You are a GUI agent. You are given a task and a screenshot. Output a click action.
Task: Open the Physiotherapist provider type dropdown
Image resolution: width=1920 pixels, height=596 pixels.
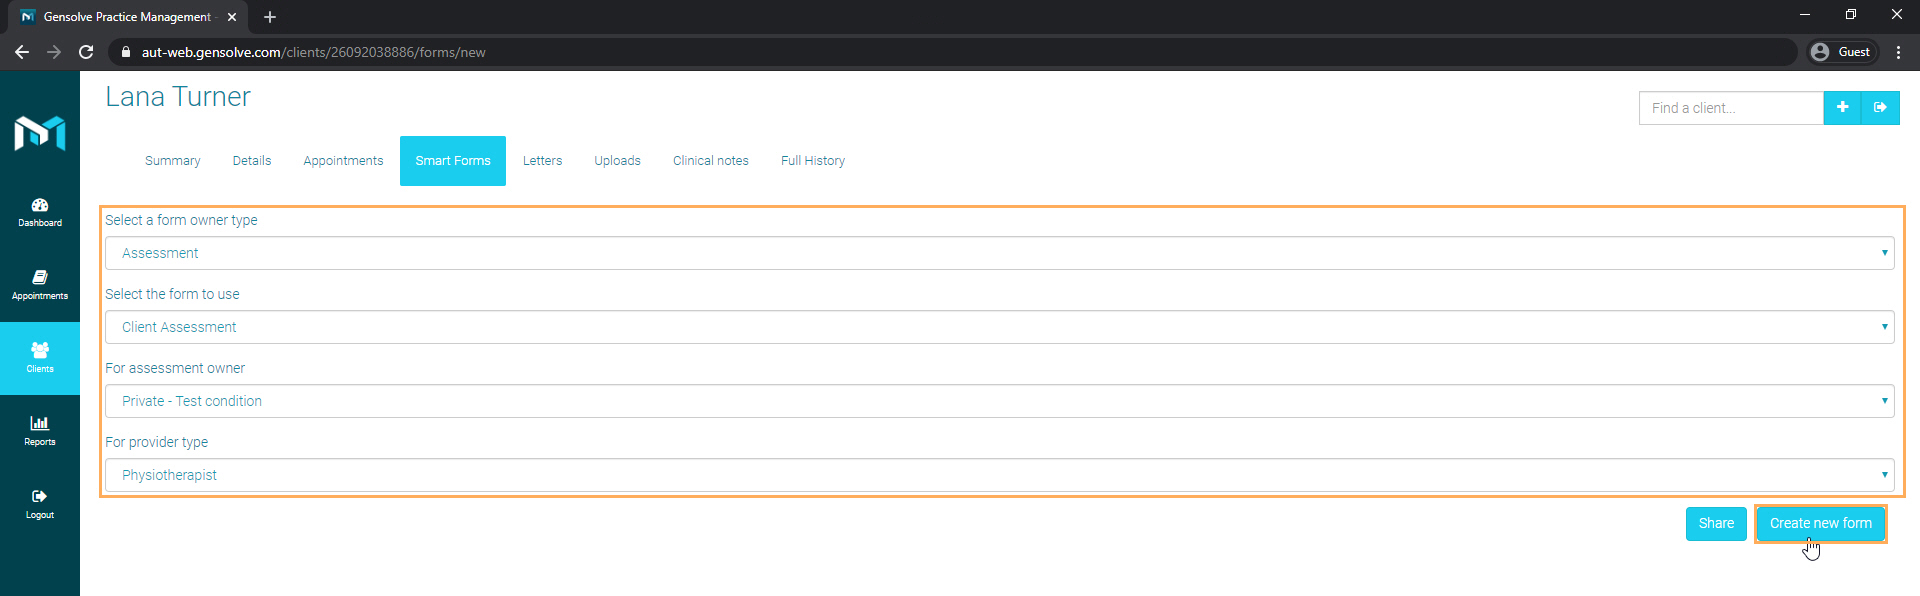click(1000, 475)
